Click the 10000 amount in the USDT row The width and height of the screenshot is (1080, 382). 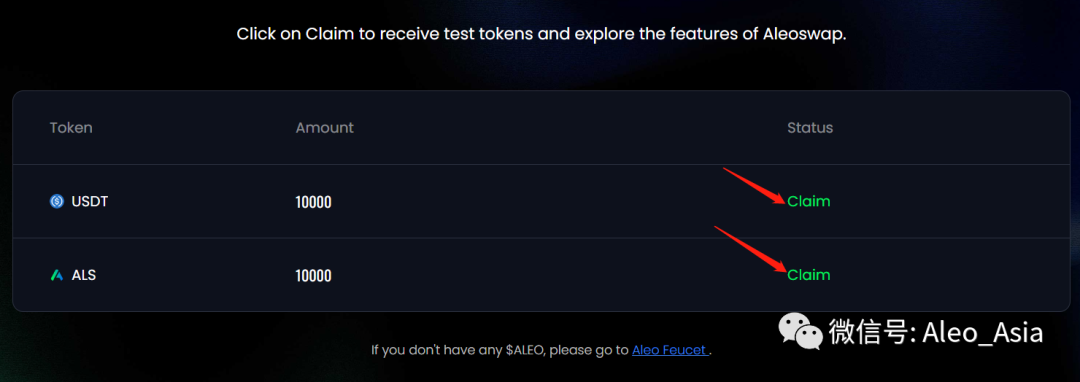point(313,202)
